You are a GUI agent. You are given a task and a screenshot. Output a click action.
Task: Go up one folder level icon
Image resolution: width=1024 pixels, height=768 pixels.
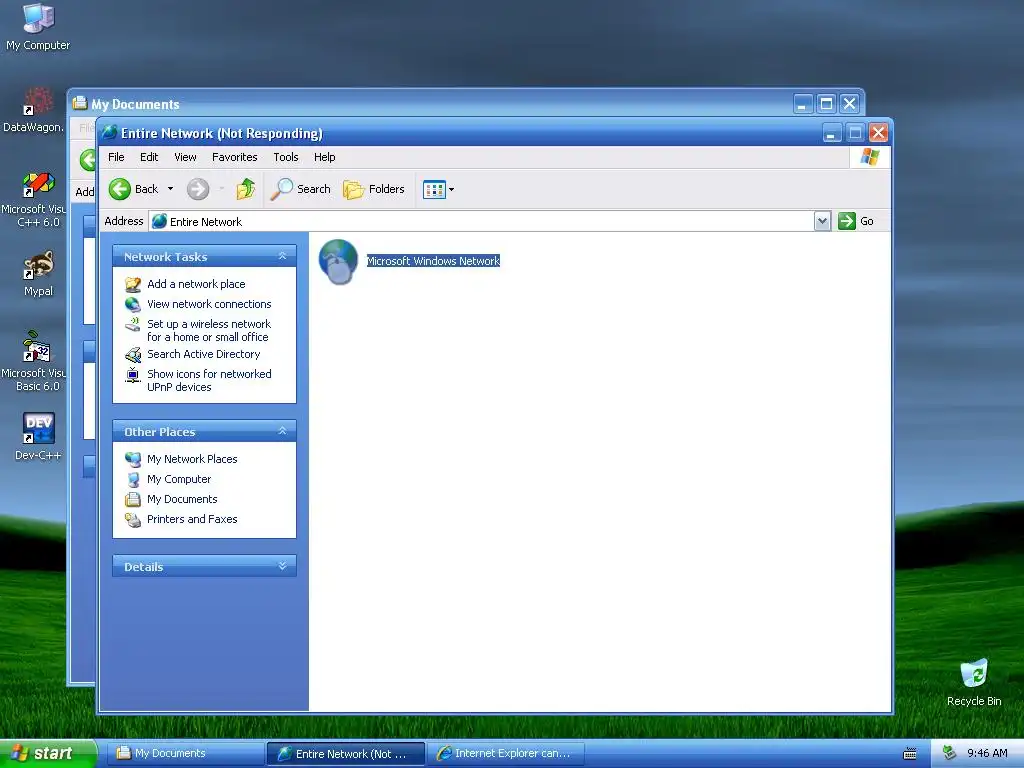246,189
